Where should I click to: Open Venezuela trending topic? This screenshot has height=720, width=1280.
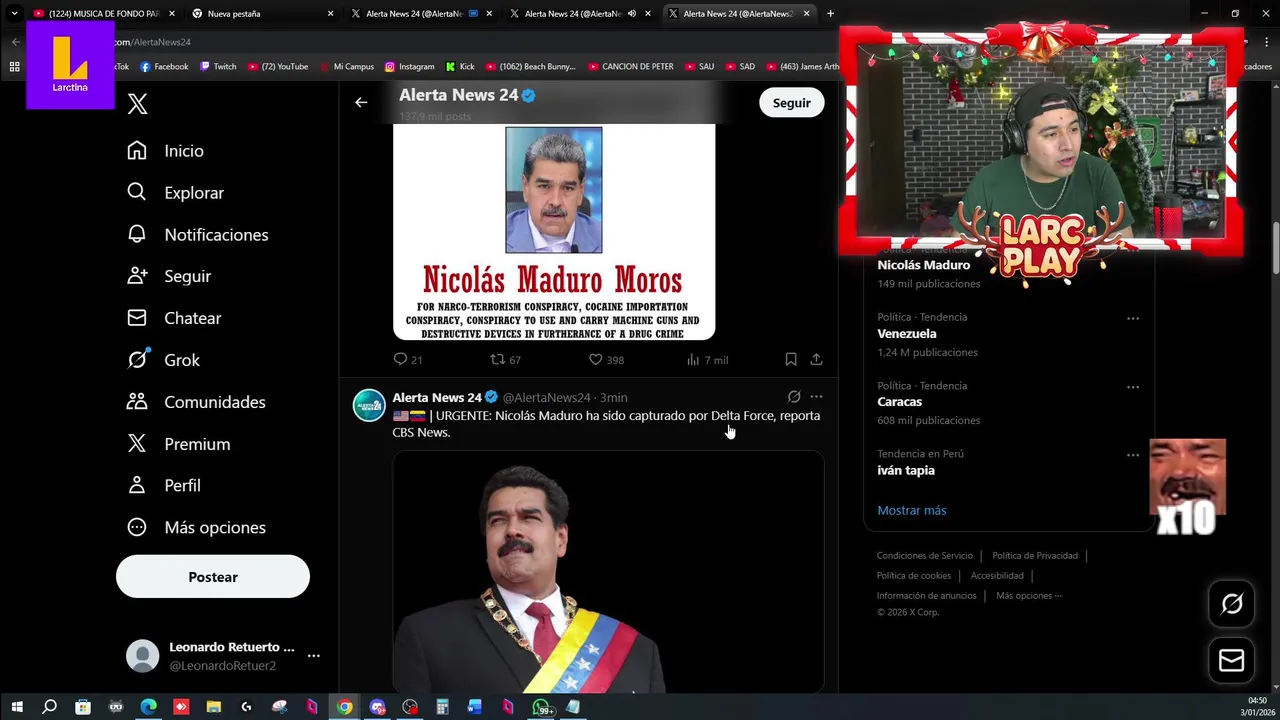tap(907, 334)
